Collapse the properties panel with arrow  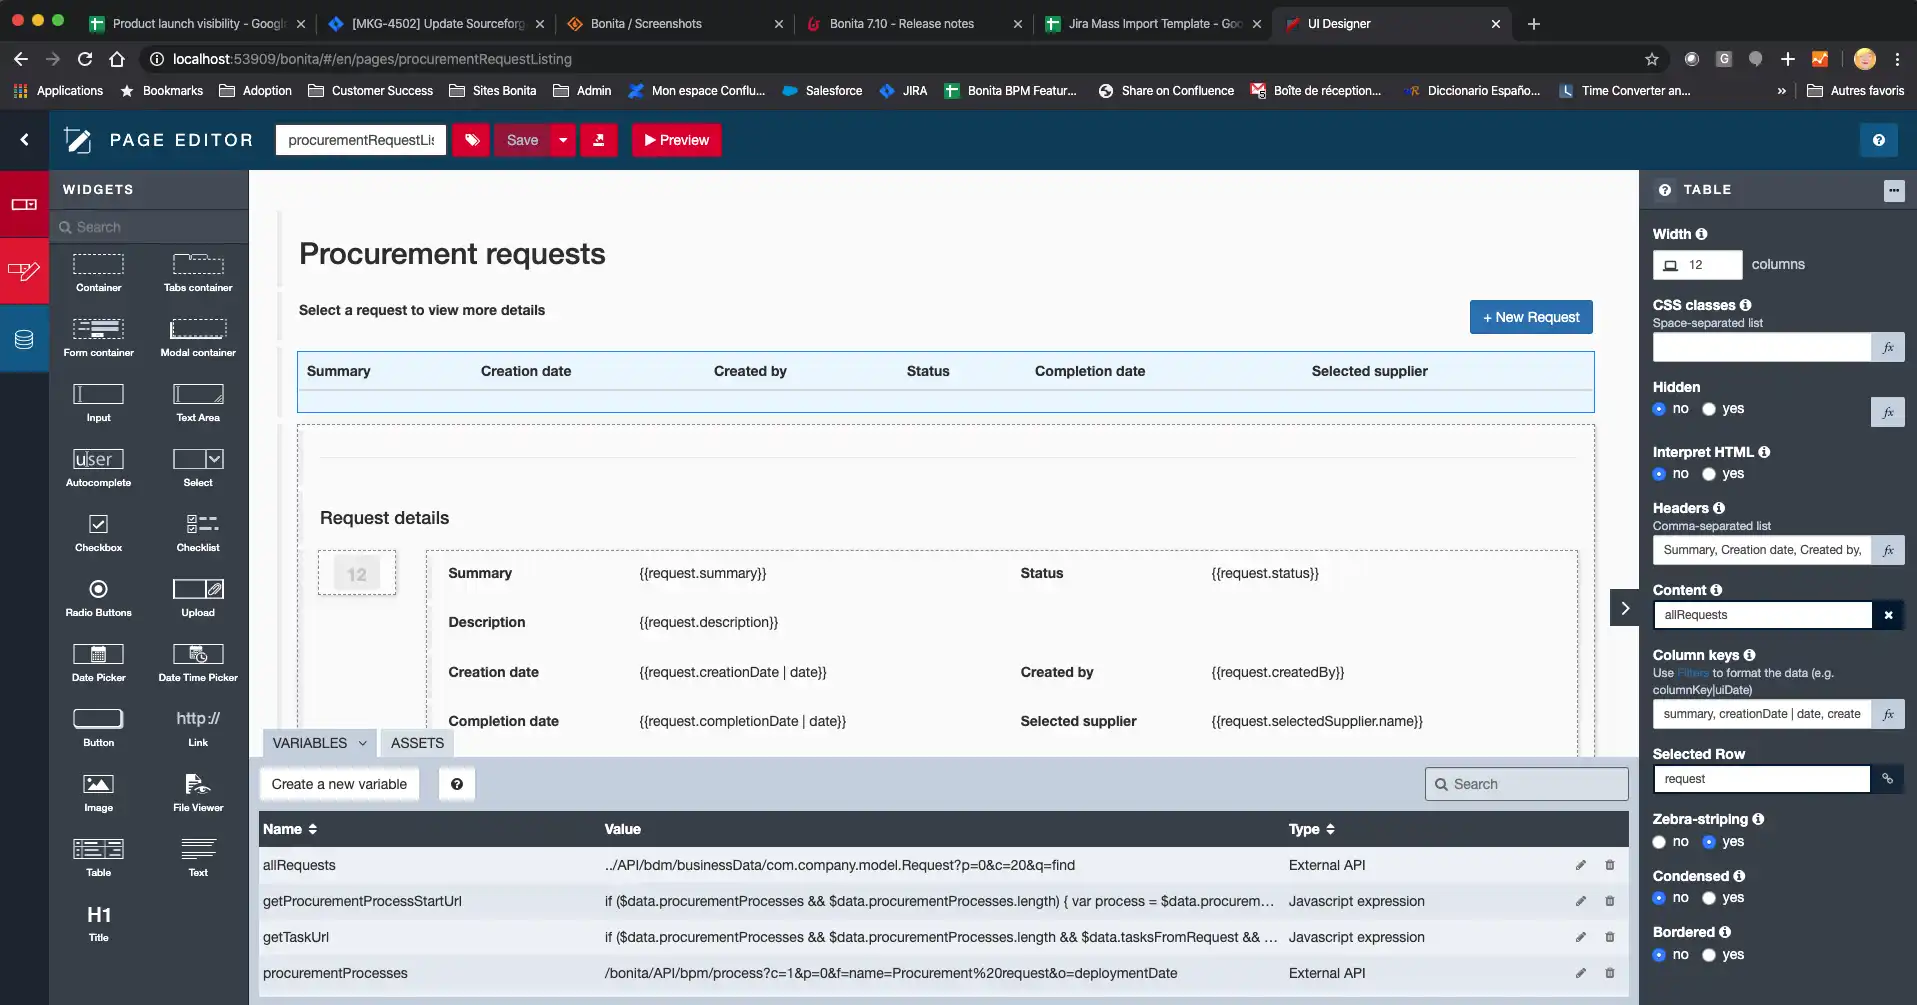point(1625,608)
